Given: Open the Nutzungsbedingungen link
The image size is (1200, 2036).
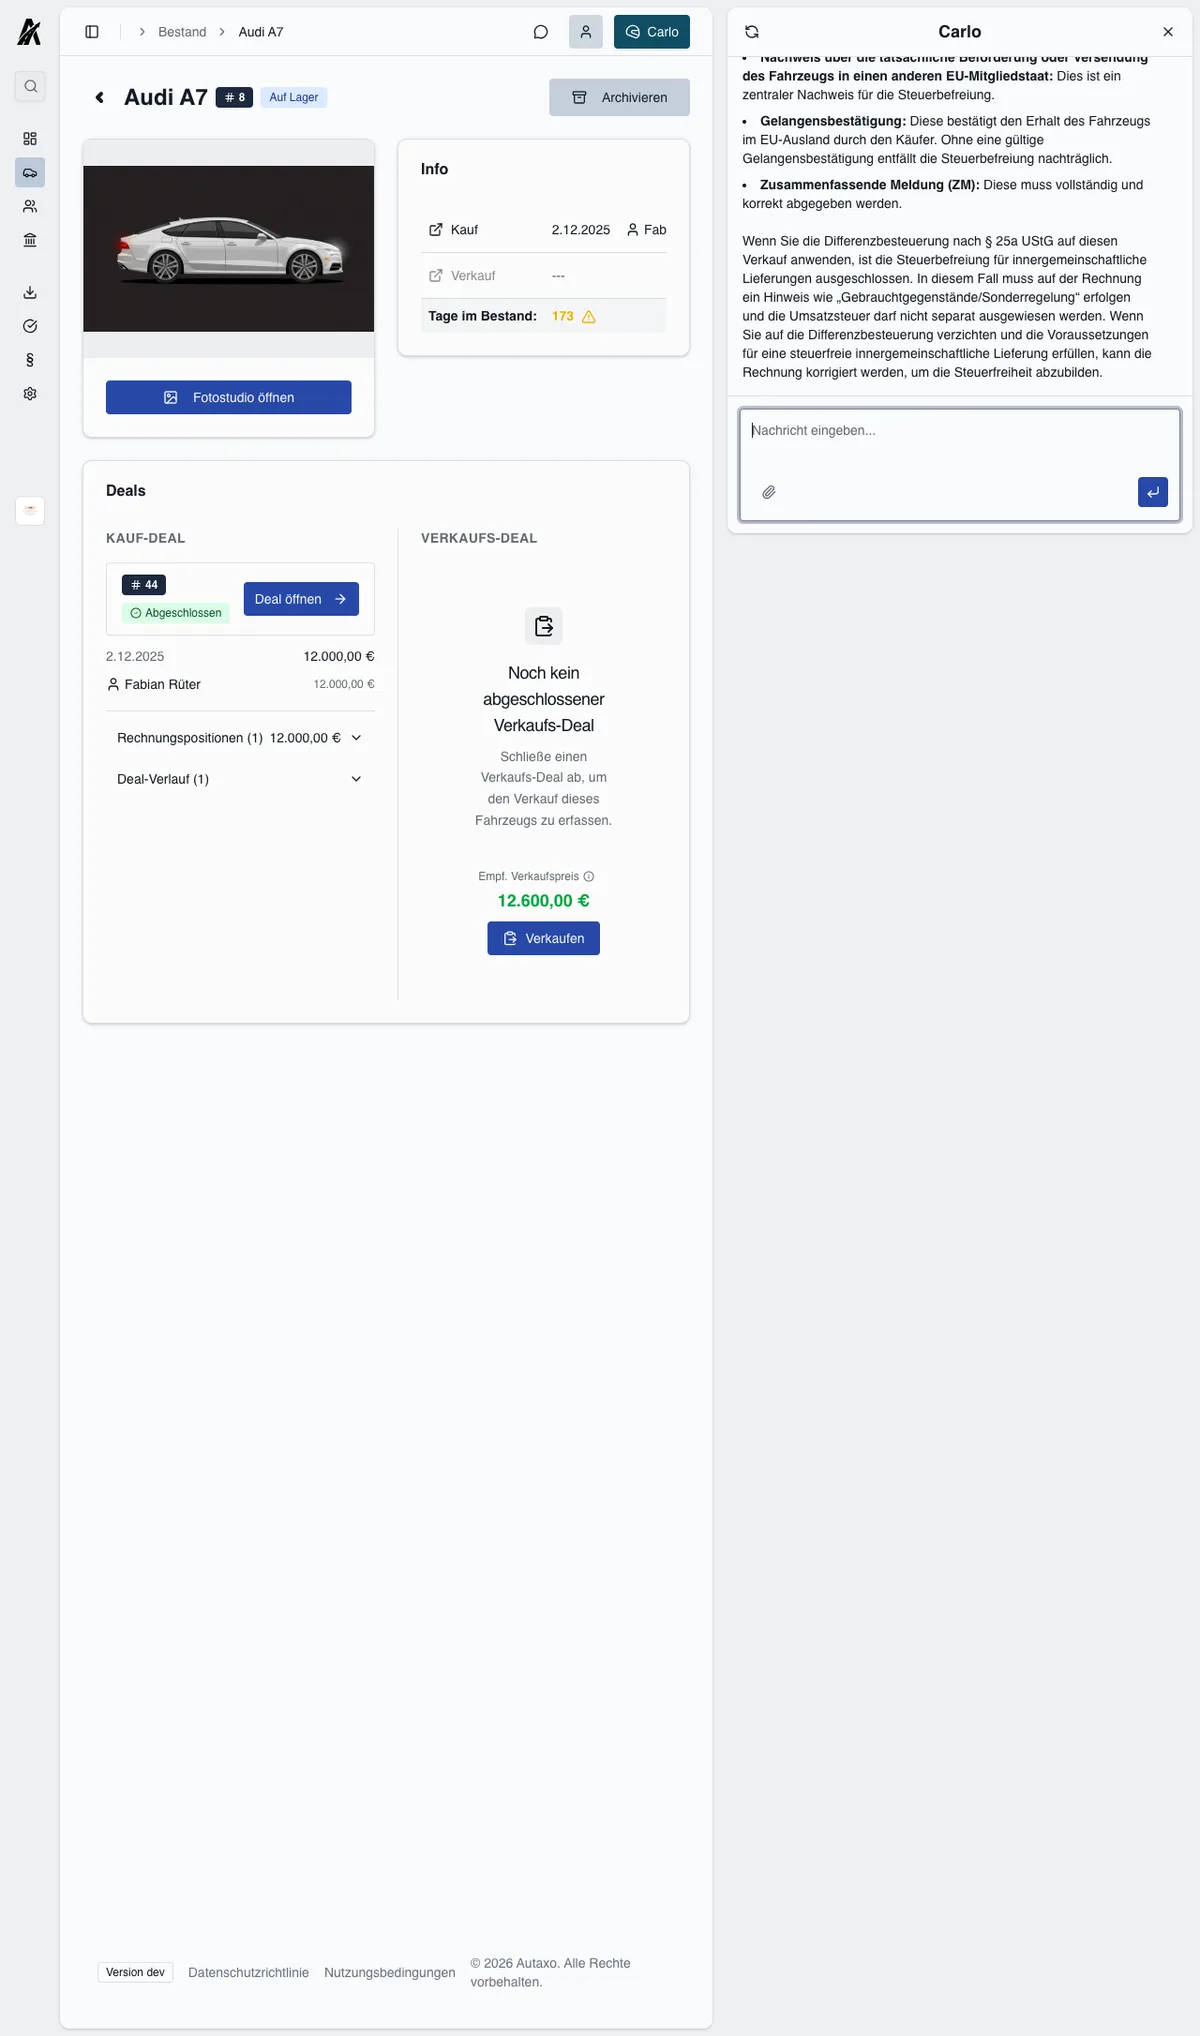Looking at the screenshot, I should 390,1973.
